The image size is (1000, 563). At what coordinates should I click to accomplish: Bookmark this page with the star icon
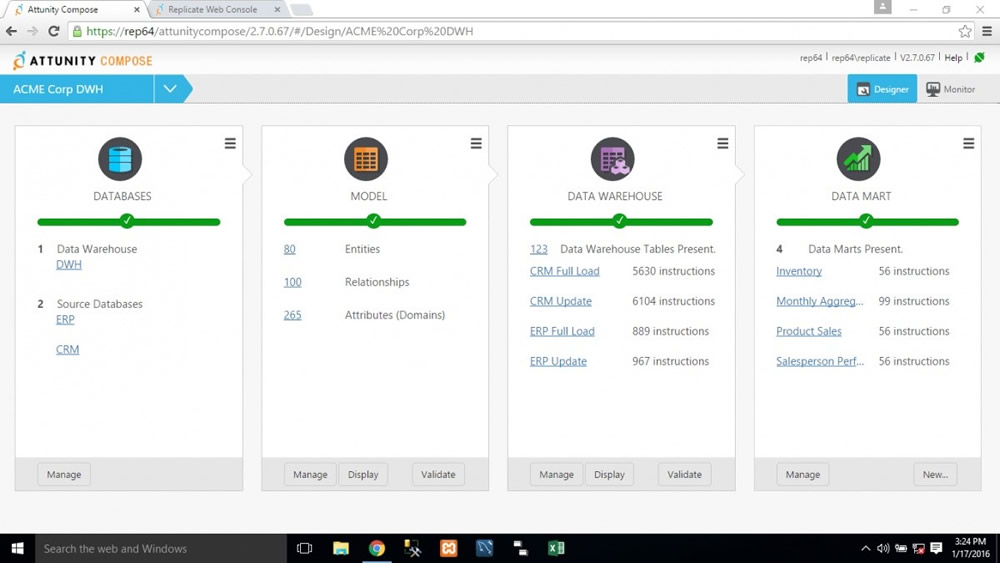[x=965, y=31]
